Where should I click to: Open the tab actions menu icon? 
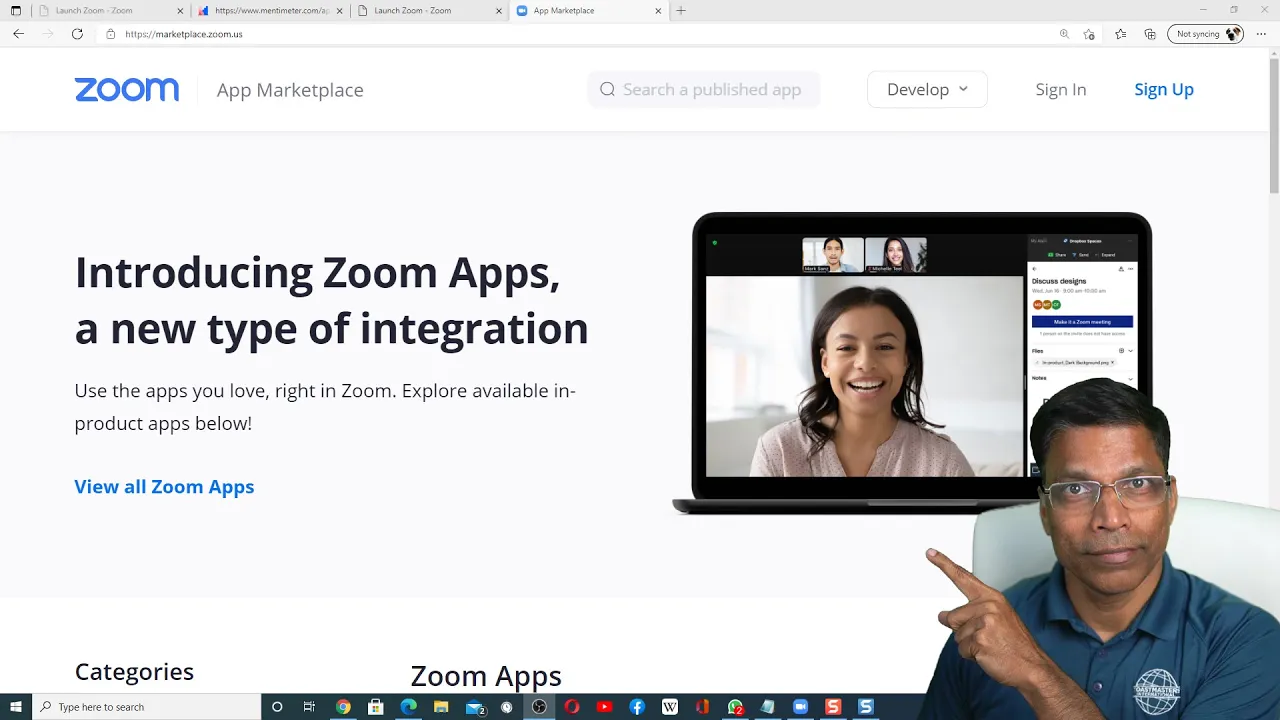tap(15, 10)
